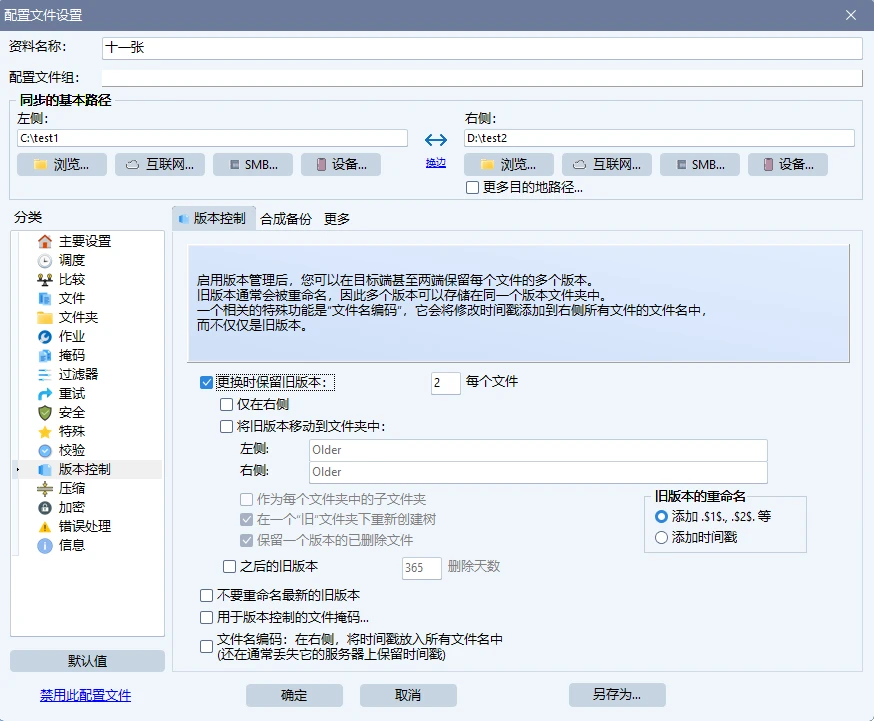This screenshot has height=721, width=874.
Task: Click right side 设备... button
Action: 788,164
